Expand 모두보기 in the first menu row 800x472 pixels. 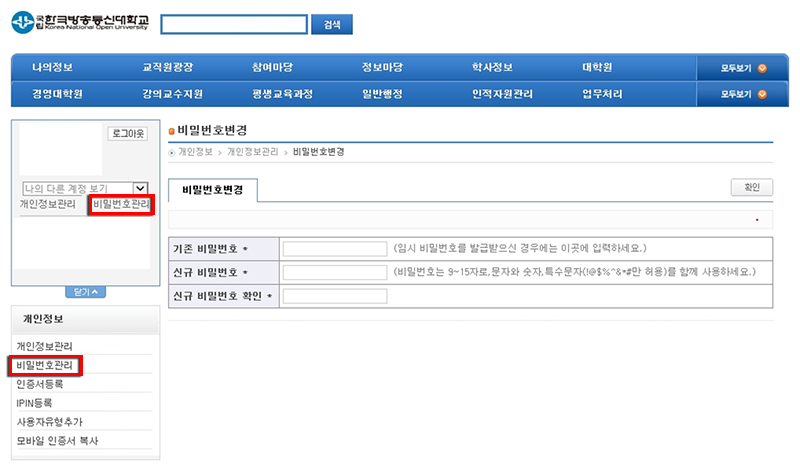coord(743,68)
